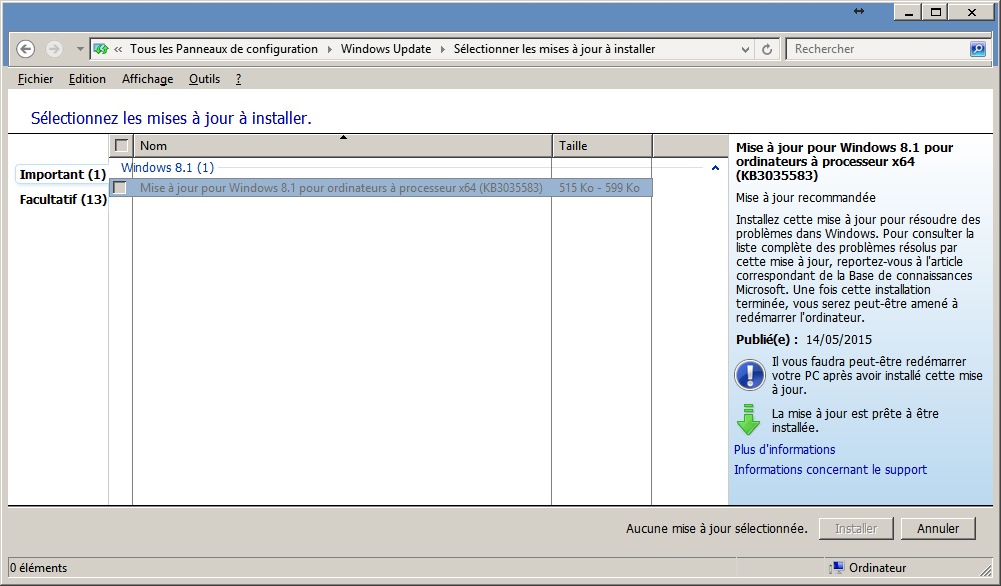Click the Refresh button in address bar
The image size is (1001, 586).
(x=767, y=49)
